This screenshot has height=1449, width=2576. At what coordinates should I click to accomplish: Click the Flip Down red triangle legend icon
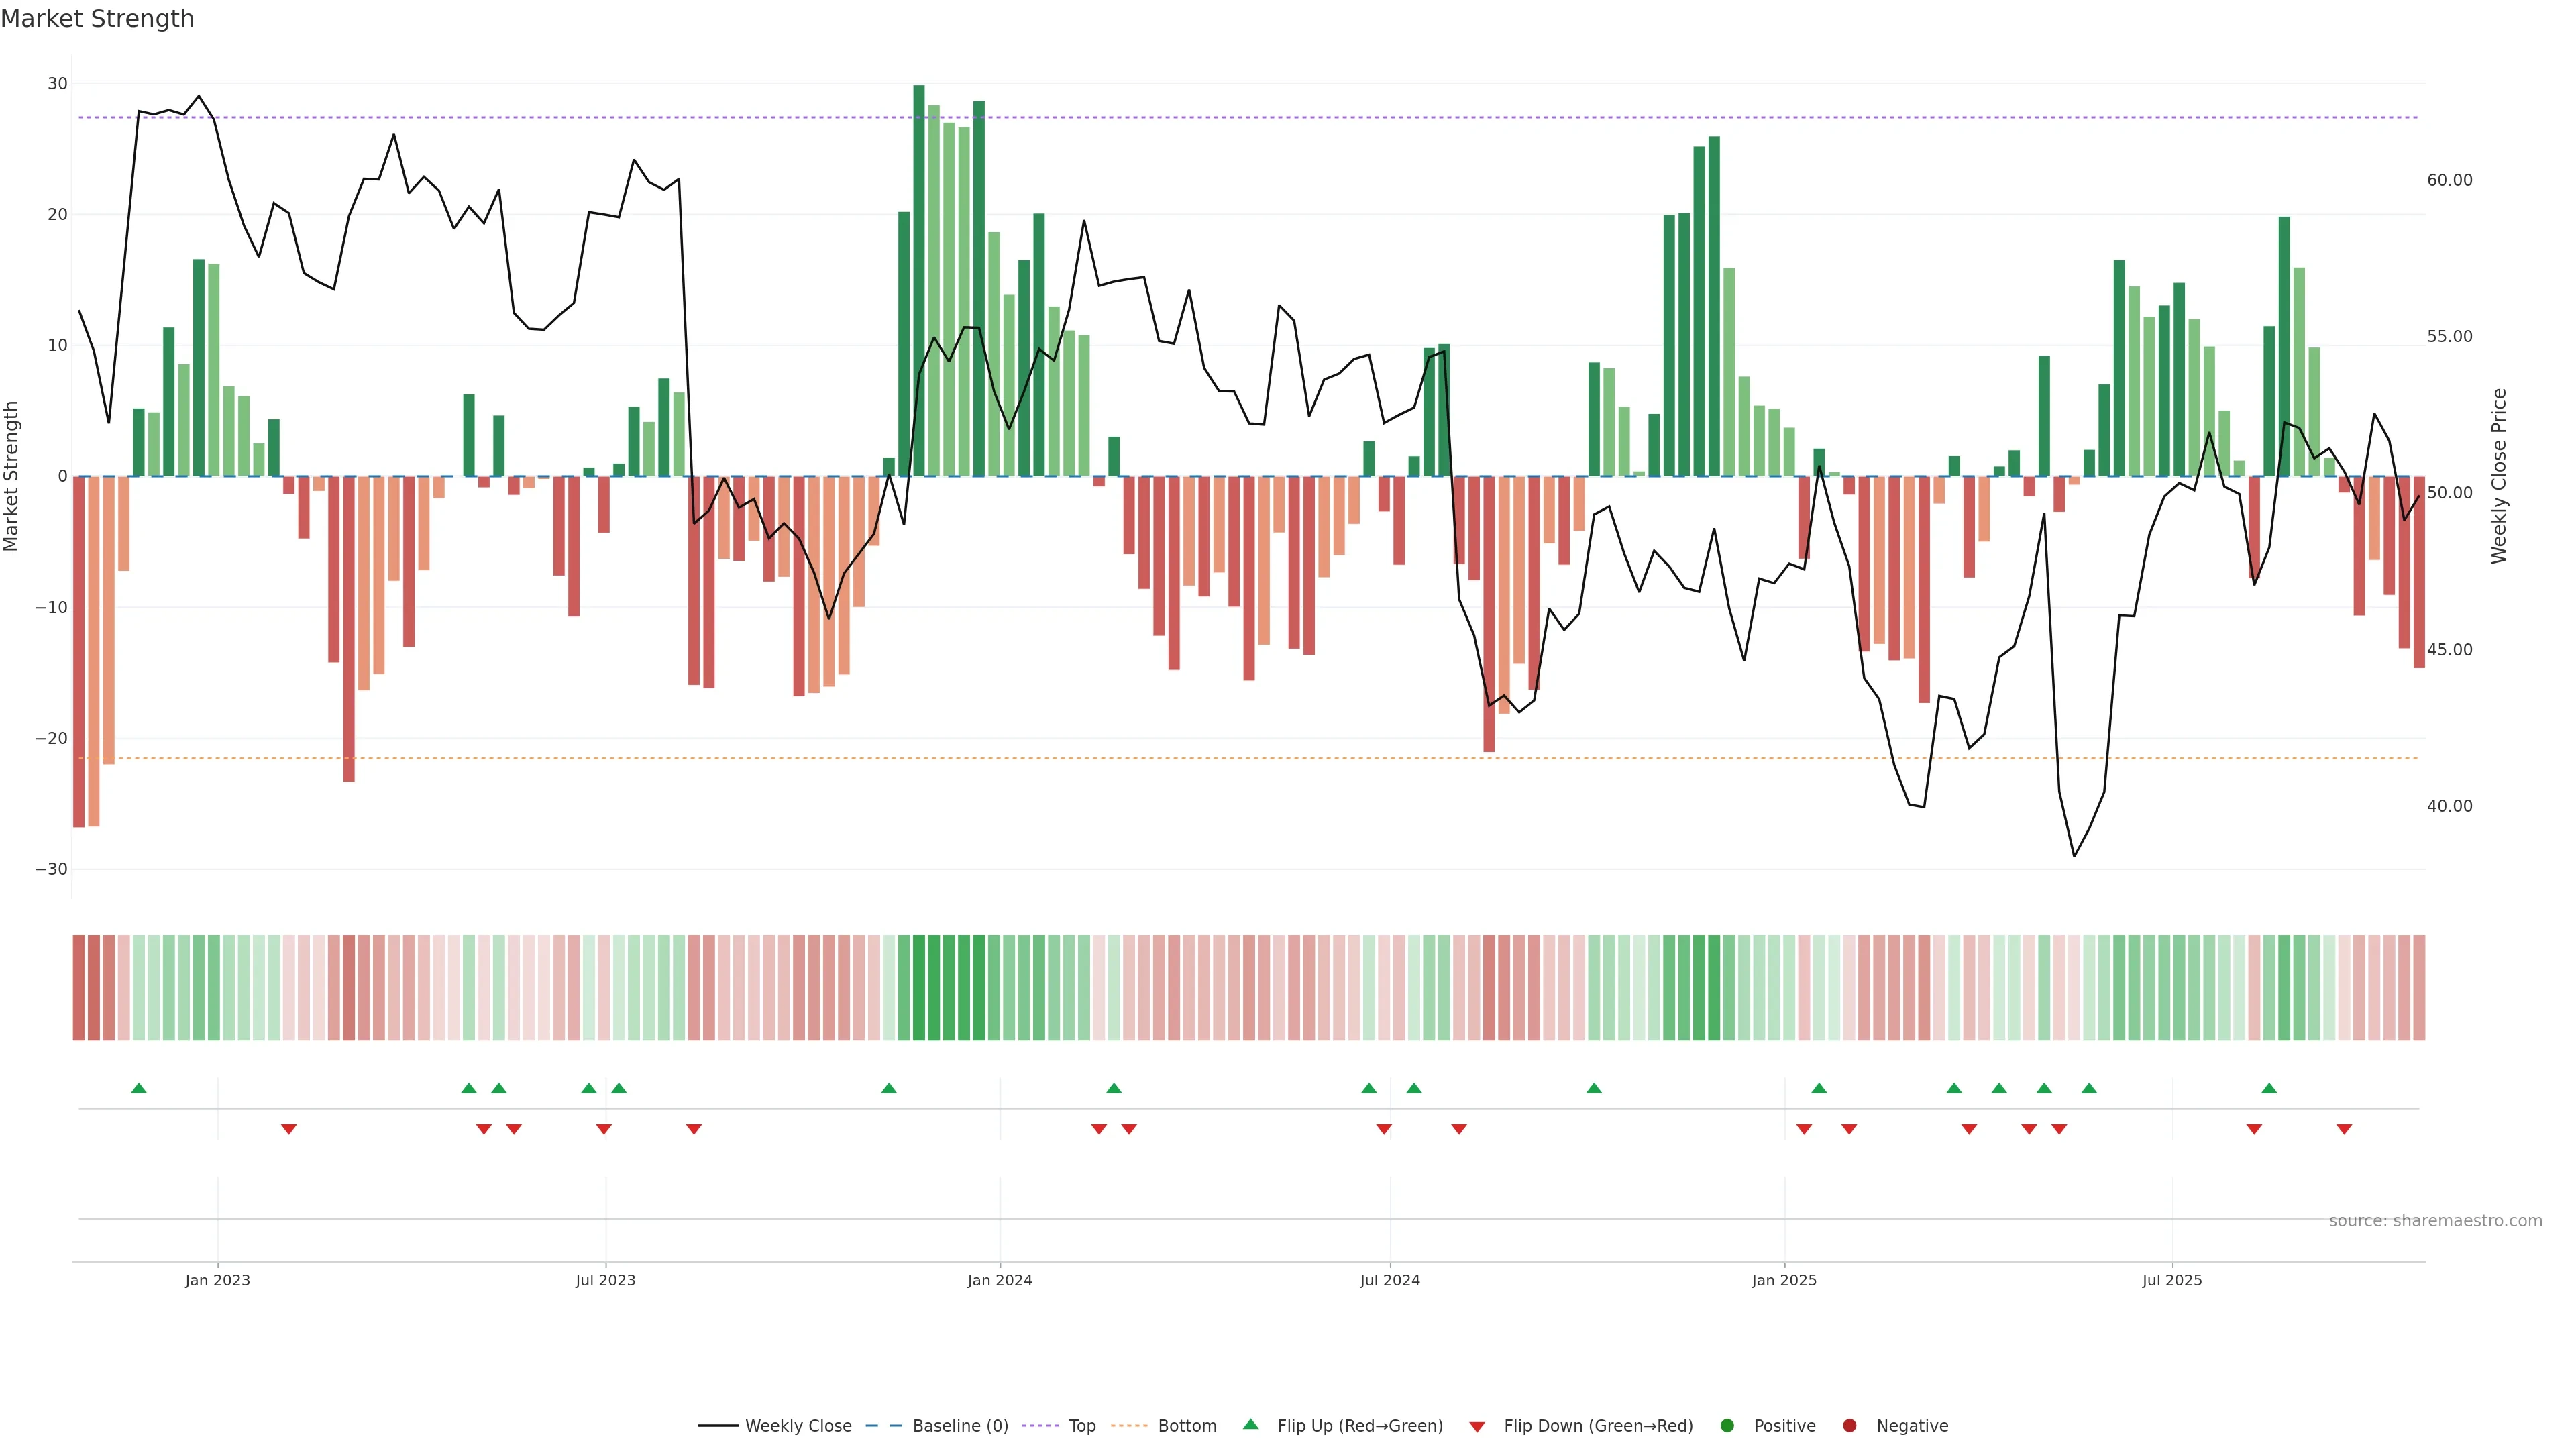tap(1477, 1427)
